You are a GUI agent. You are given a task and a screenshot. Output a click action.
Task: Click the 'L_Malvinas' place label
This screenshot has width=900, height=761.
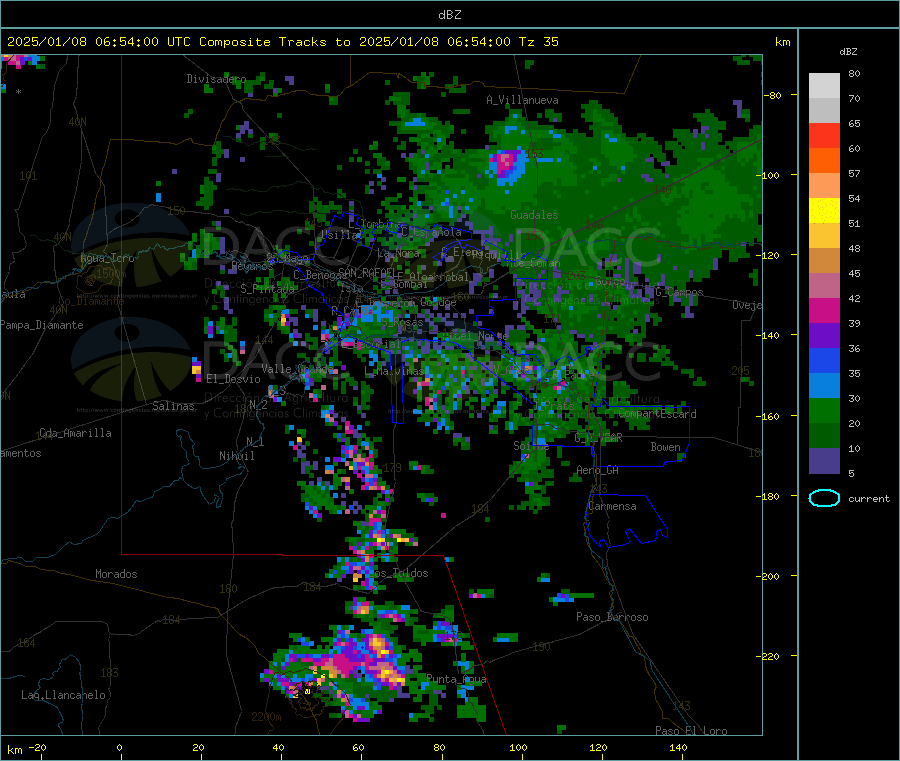(394, 371)
